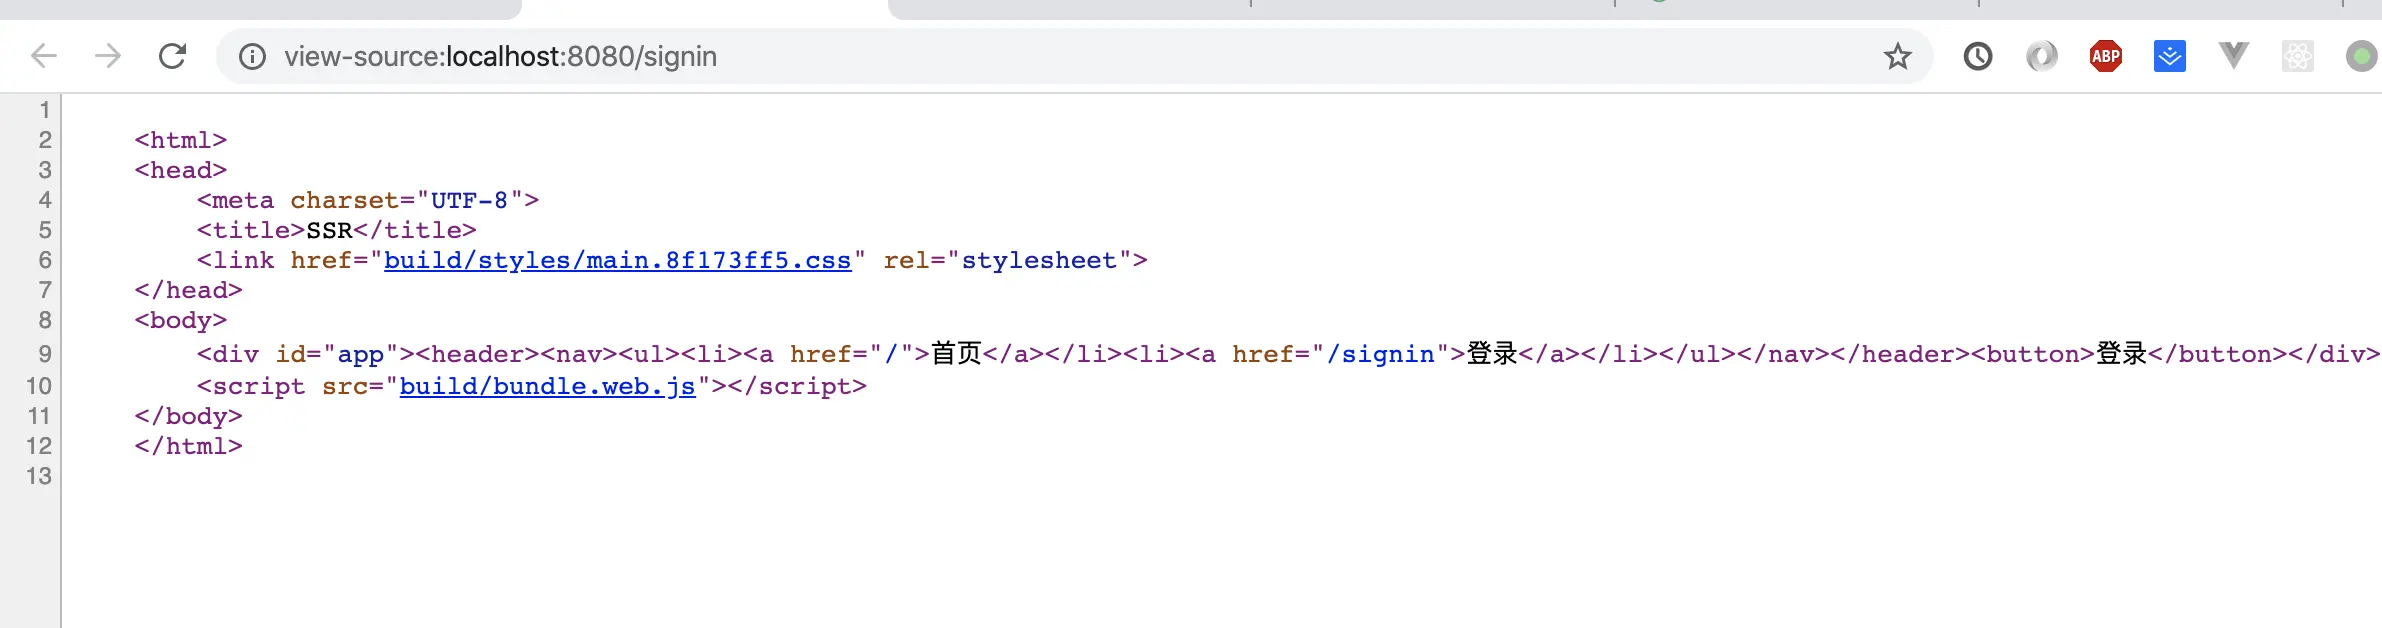2382x628 pixels.
Task: Click the opening <html> tag
Action: [x=181, y=140]
